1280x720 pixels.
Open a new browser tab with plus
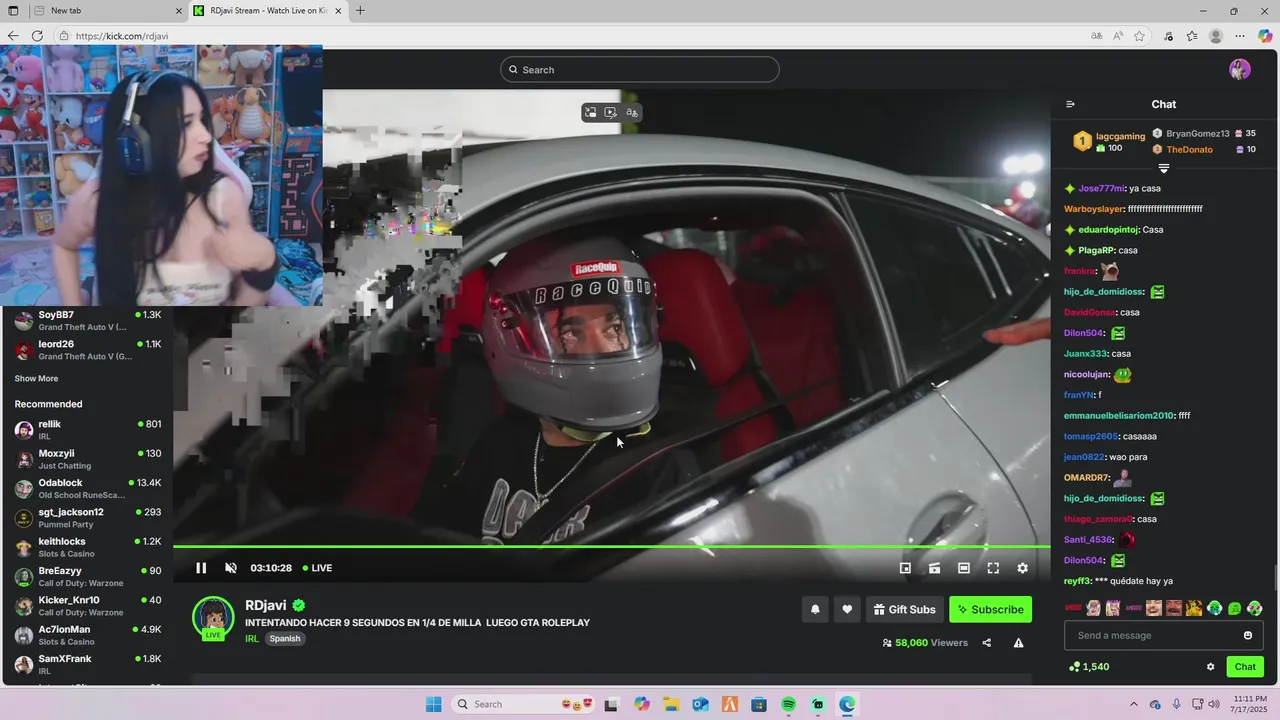(360, 11)
